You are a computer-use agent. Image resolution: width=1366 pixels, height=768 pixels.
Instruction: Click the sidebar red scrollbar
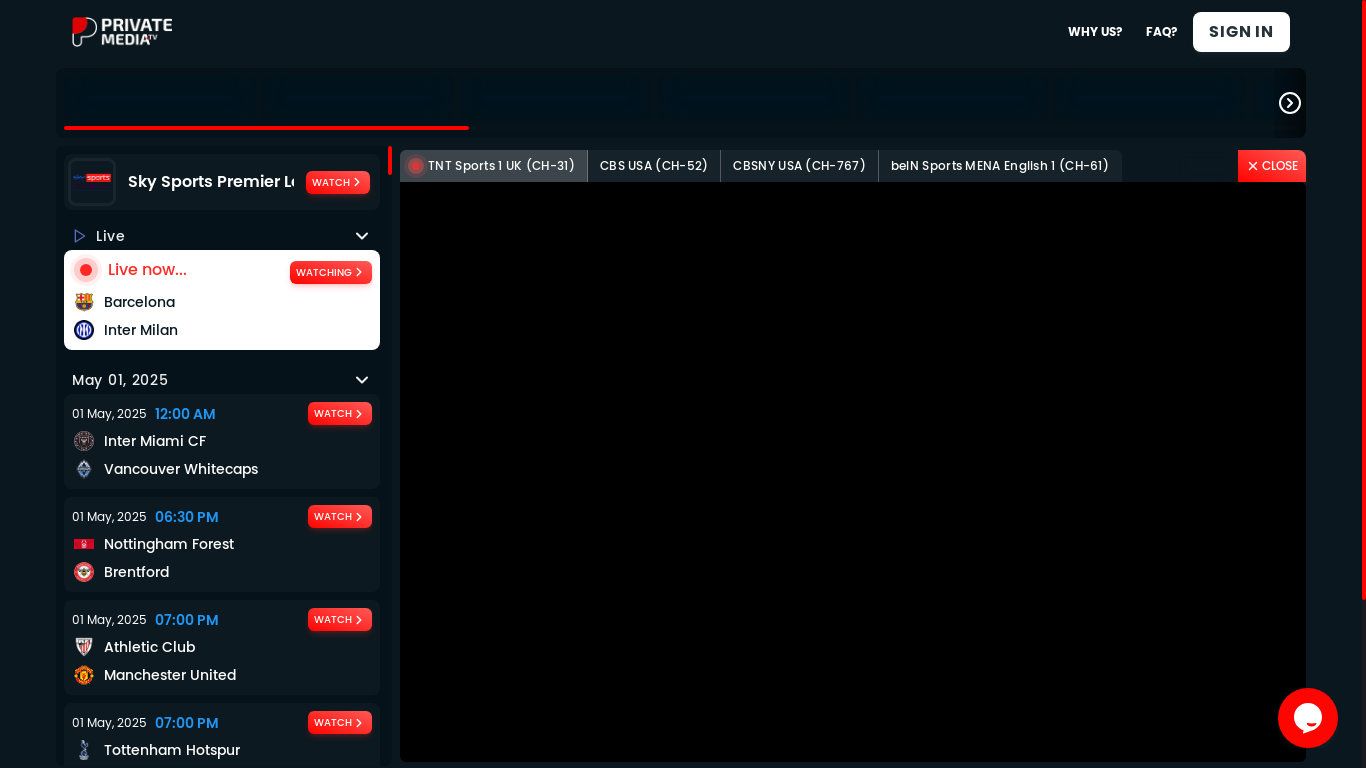coord(390,161)
